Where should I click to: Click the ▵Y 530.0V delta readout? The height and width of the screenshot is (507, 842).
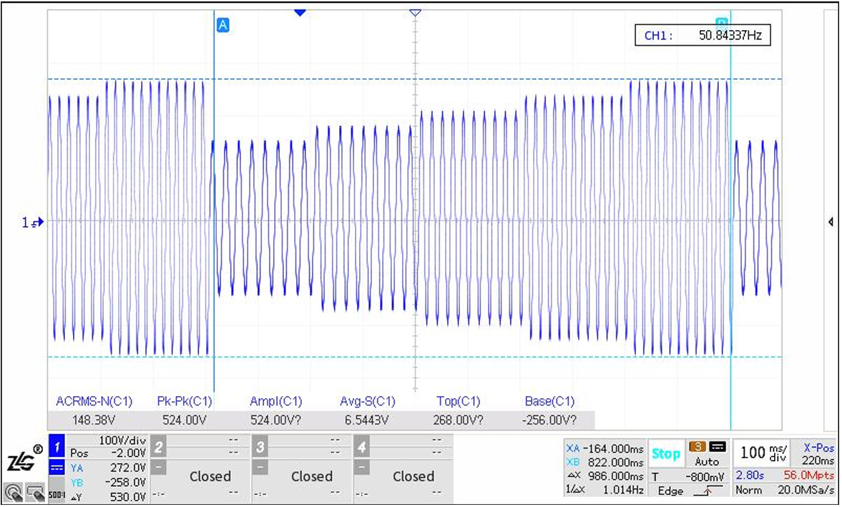(108, 497)
